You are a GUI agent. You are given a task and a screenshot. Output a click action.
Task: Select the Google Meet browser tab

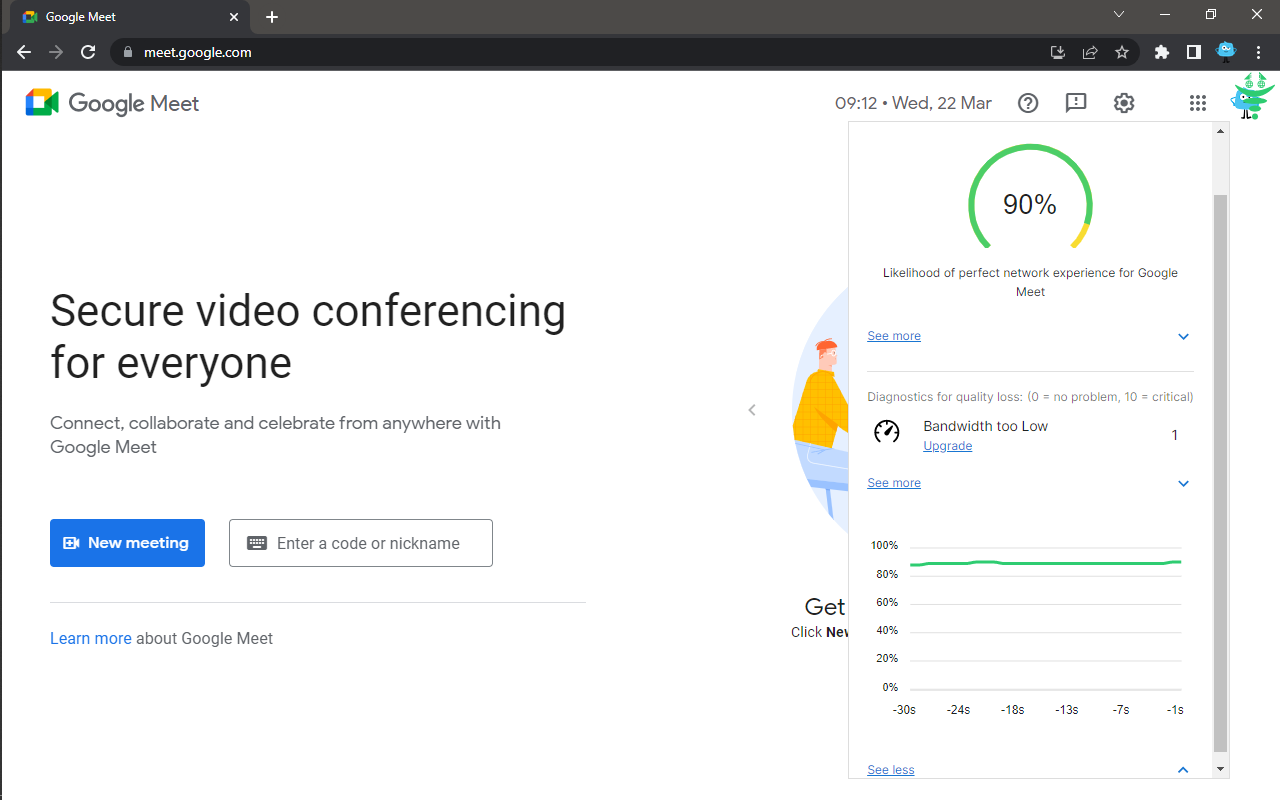point(128,17)
